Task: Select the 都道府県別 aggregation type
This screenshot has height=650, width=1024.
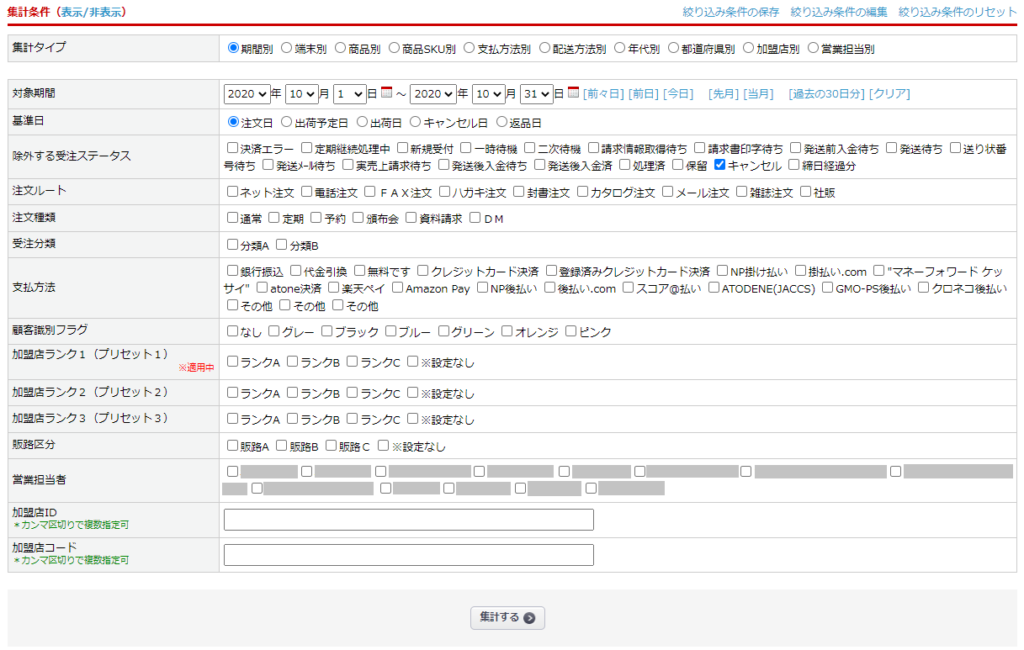Action: [673, 47]
